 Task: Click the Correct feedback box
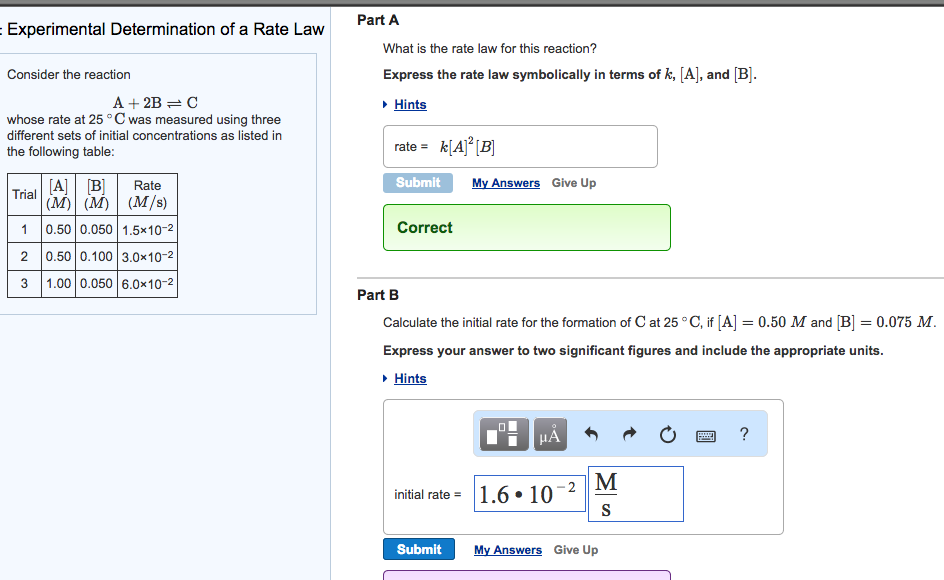(526, 228)
